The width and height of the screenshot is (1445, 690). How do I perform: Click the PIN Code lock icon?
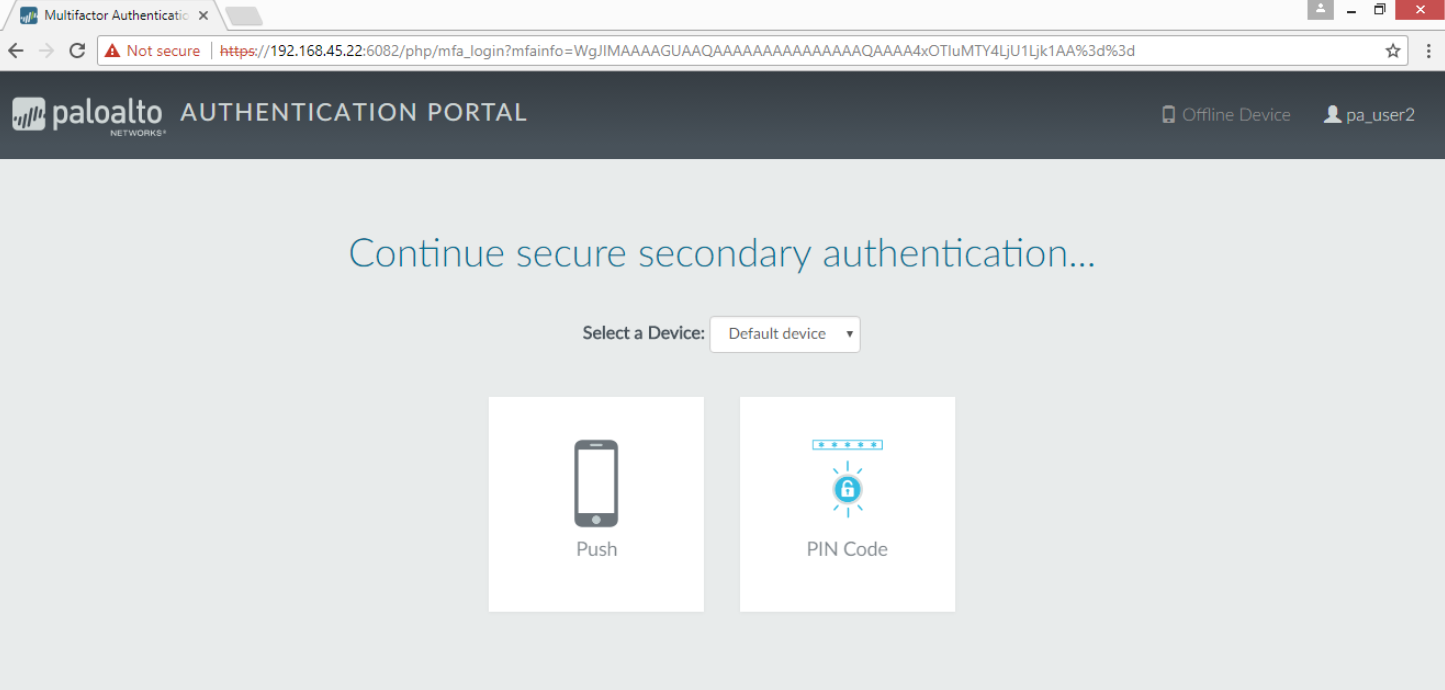coord(847,488)
